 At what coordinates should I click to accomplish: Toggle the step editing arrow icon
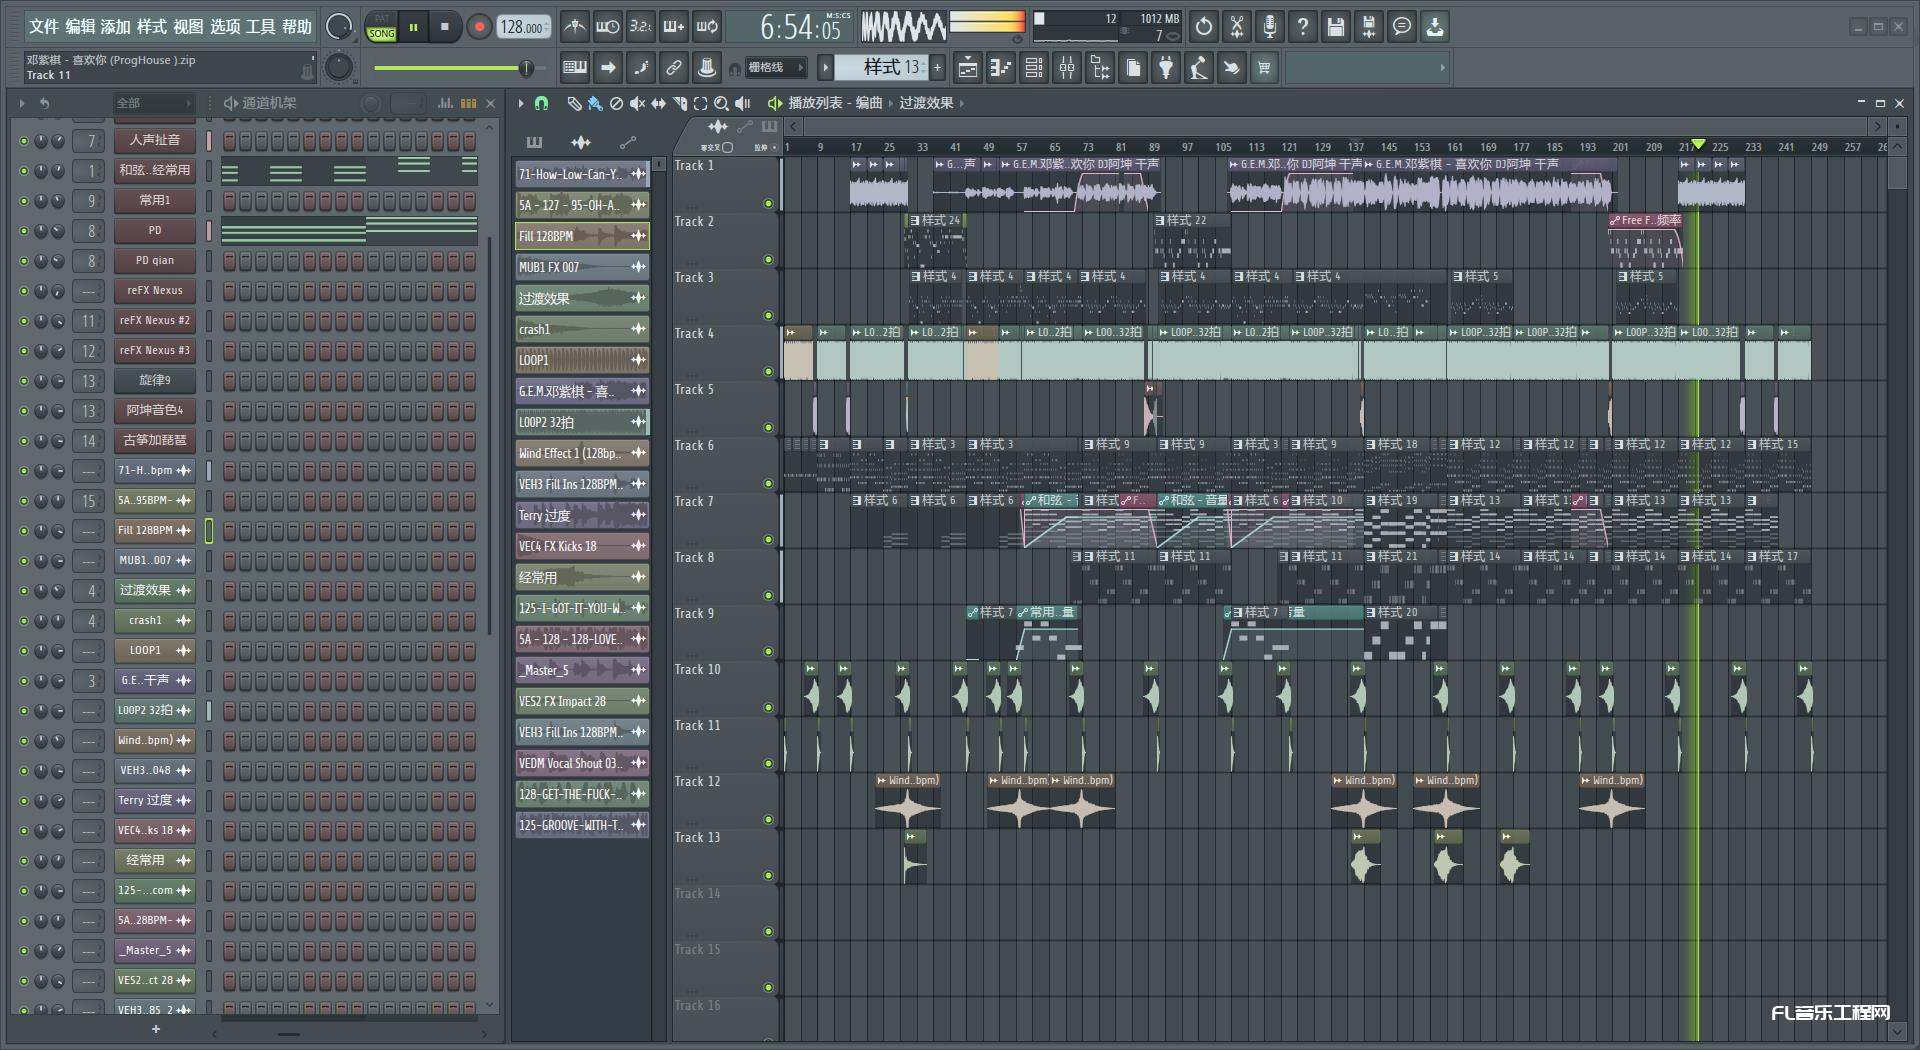click(x=608, y=68)
